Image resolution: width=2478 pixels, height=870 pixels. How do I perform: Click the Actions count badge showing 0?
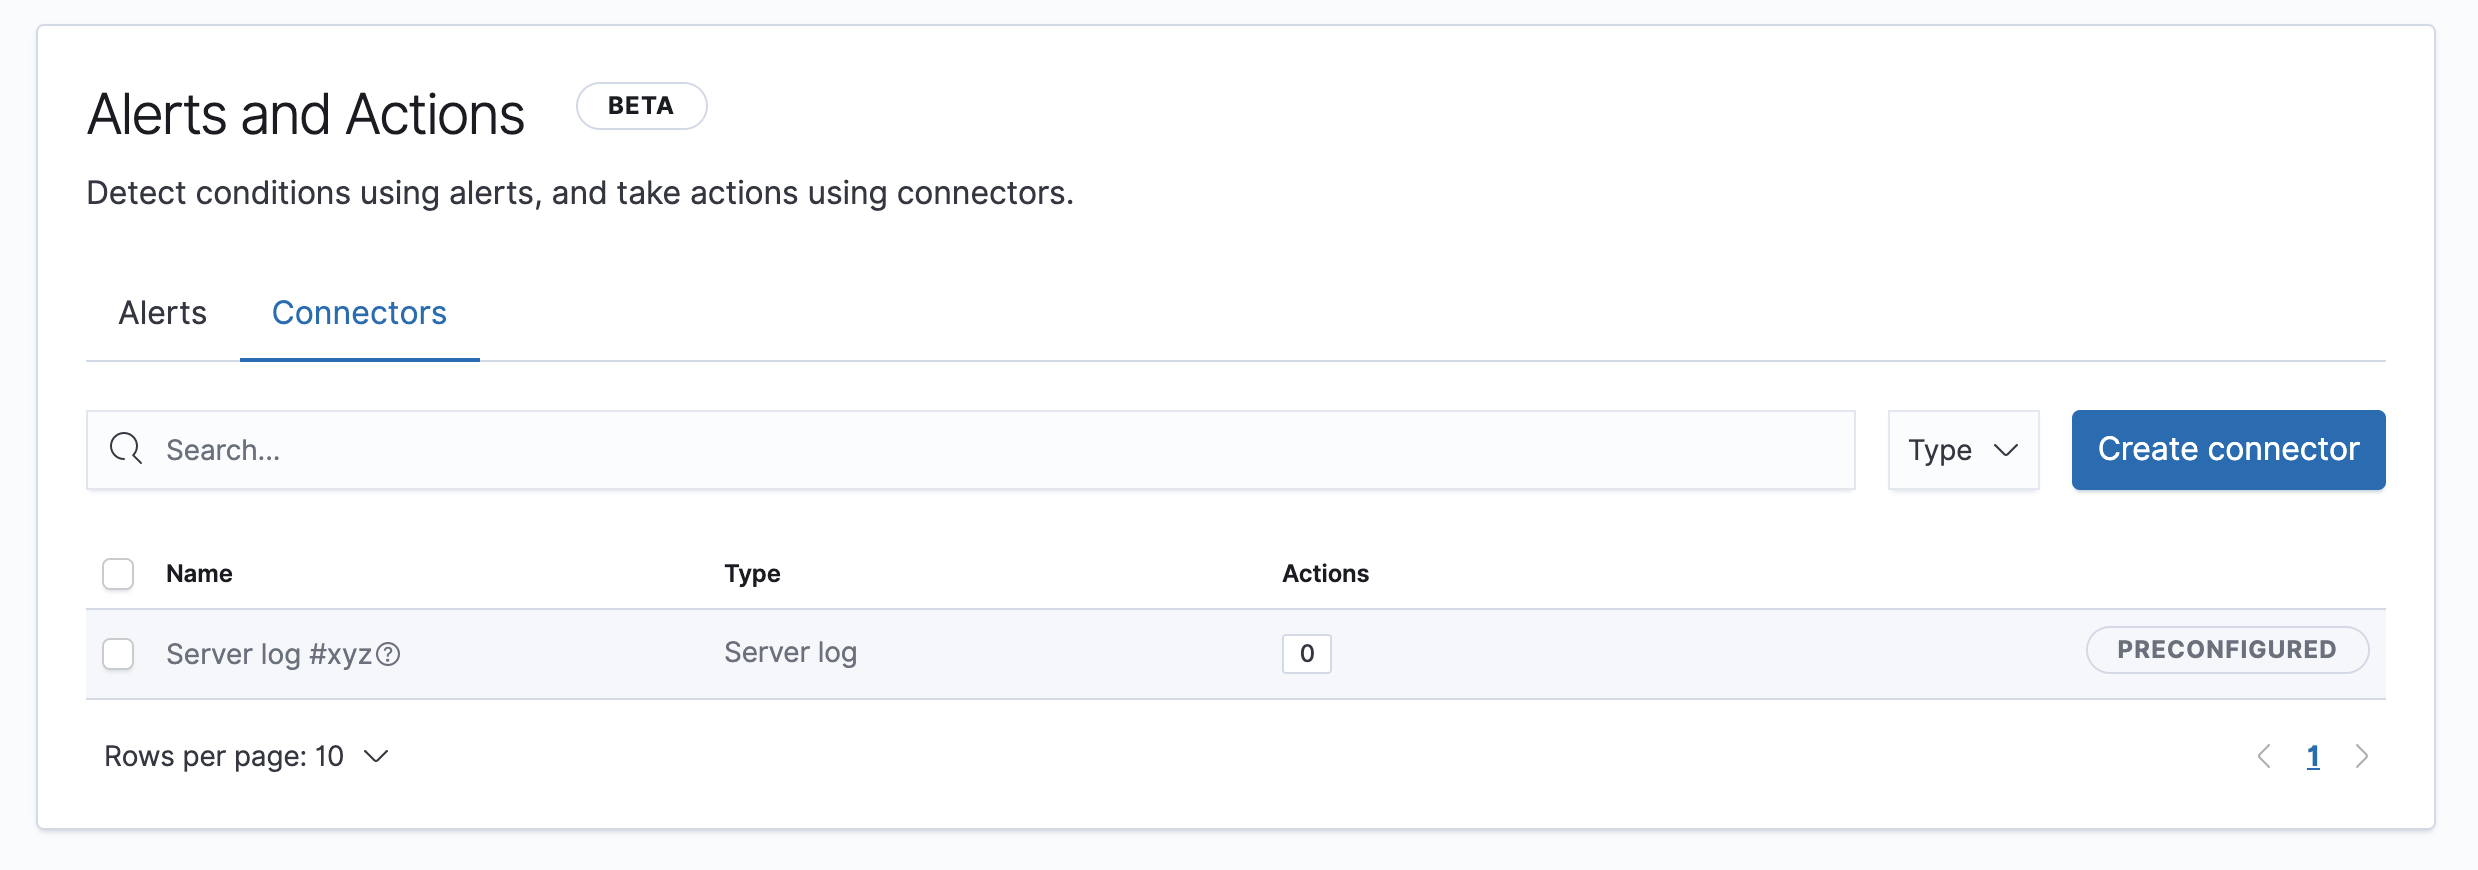point(1307,654)
